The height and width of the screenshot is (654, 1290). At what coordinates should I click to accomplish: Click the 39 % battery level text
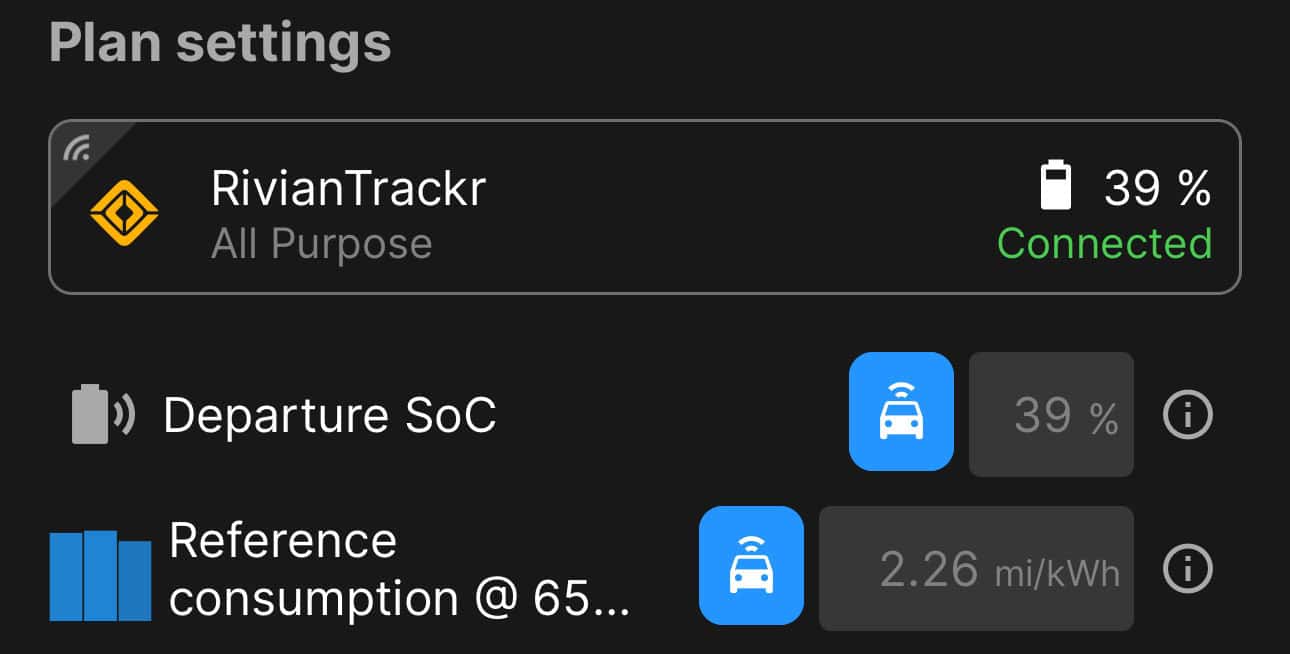(1157, 188)
